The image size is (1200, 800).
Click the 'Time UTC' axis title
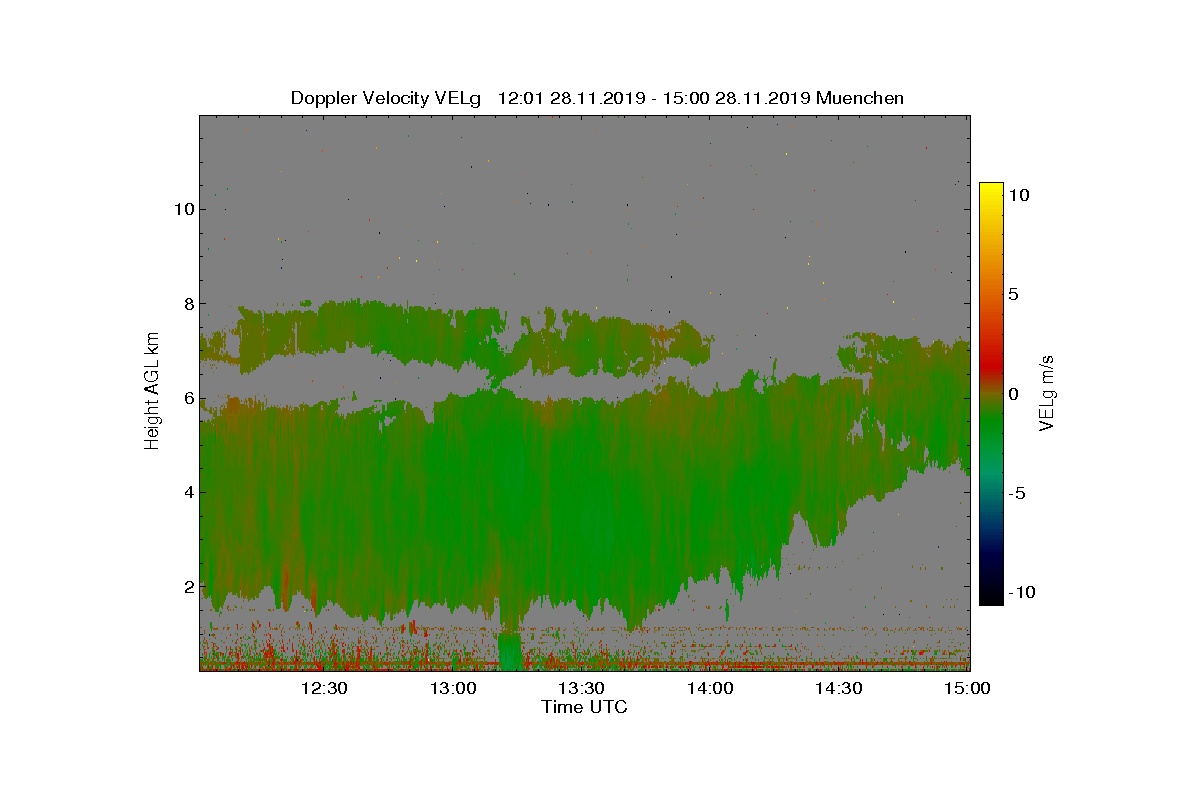[585, 707]
